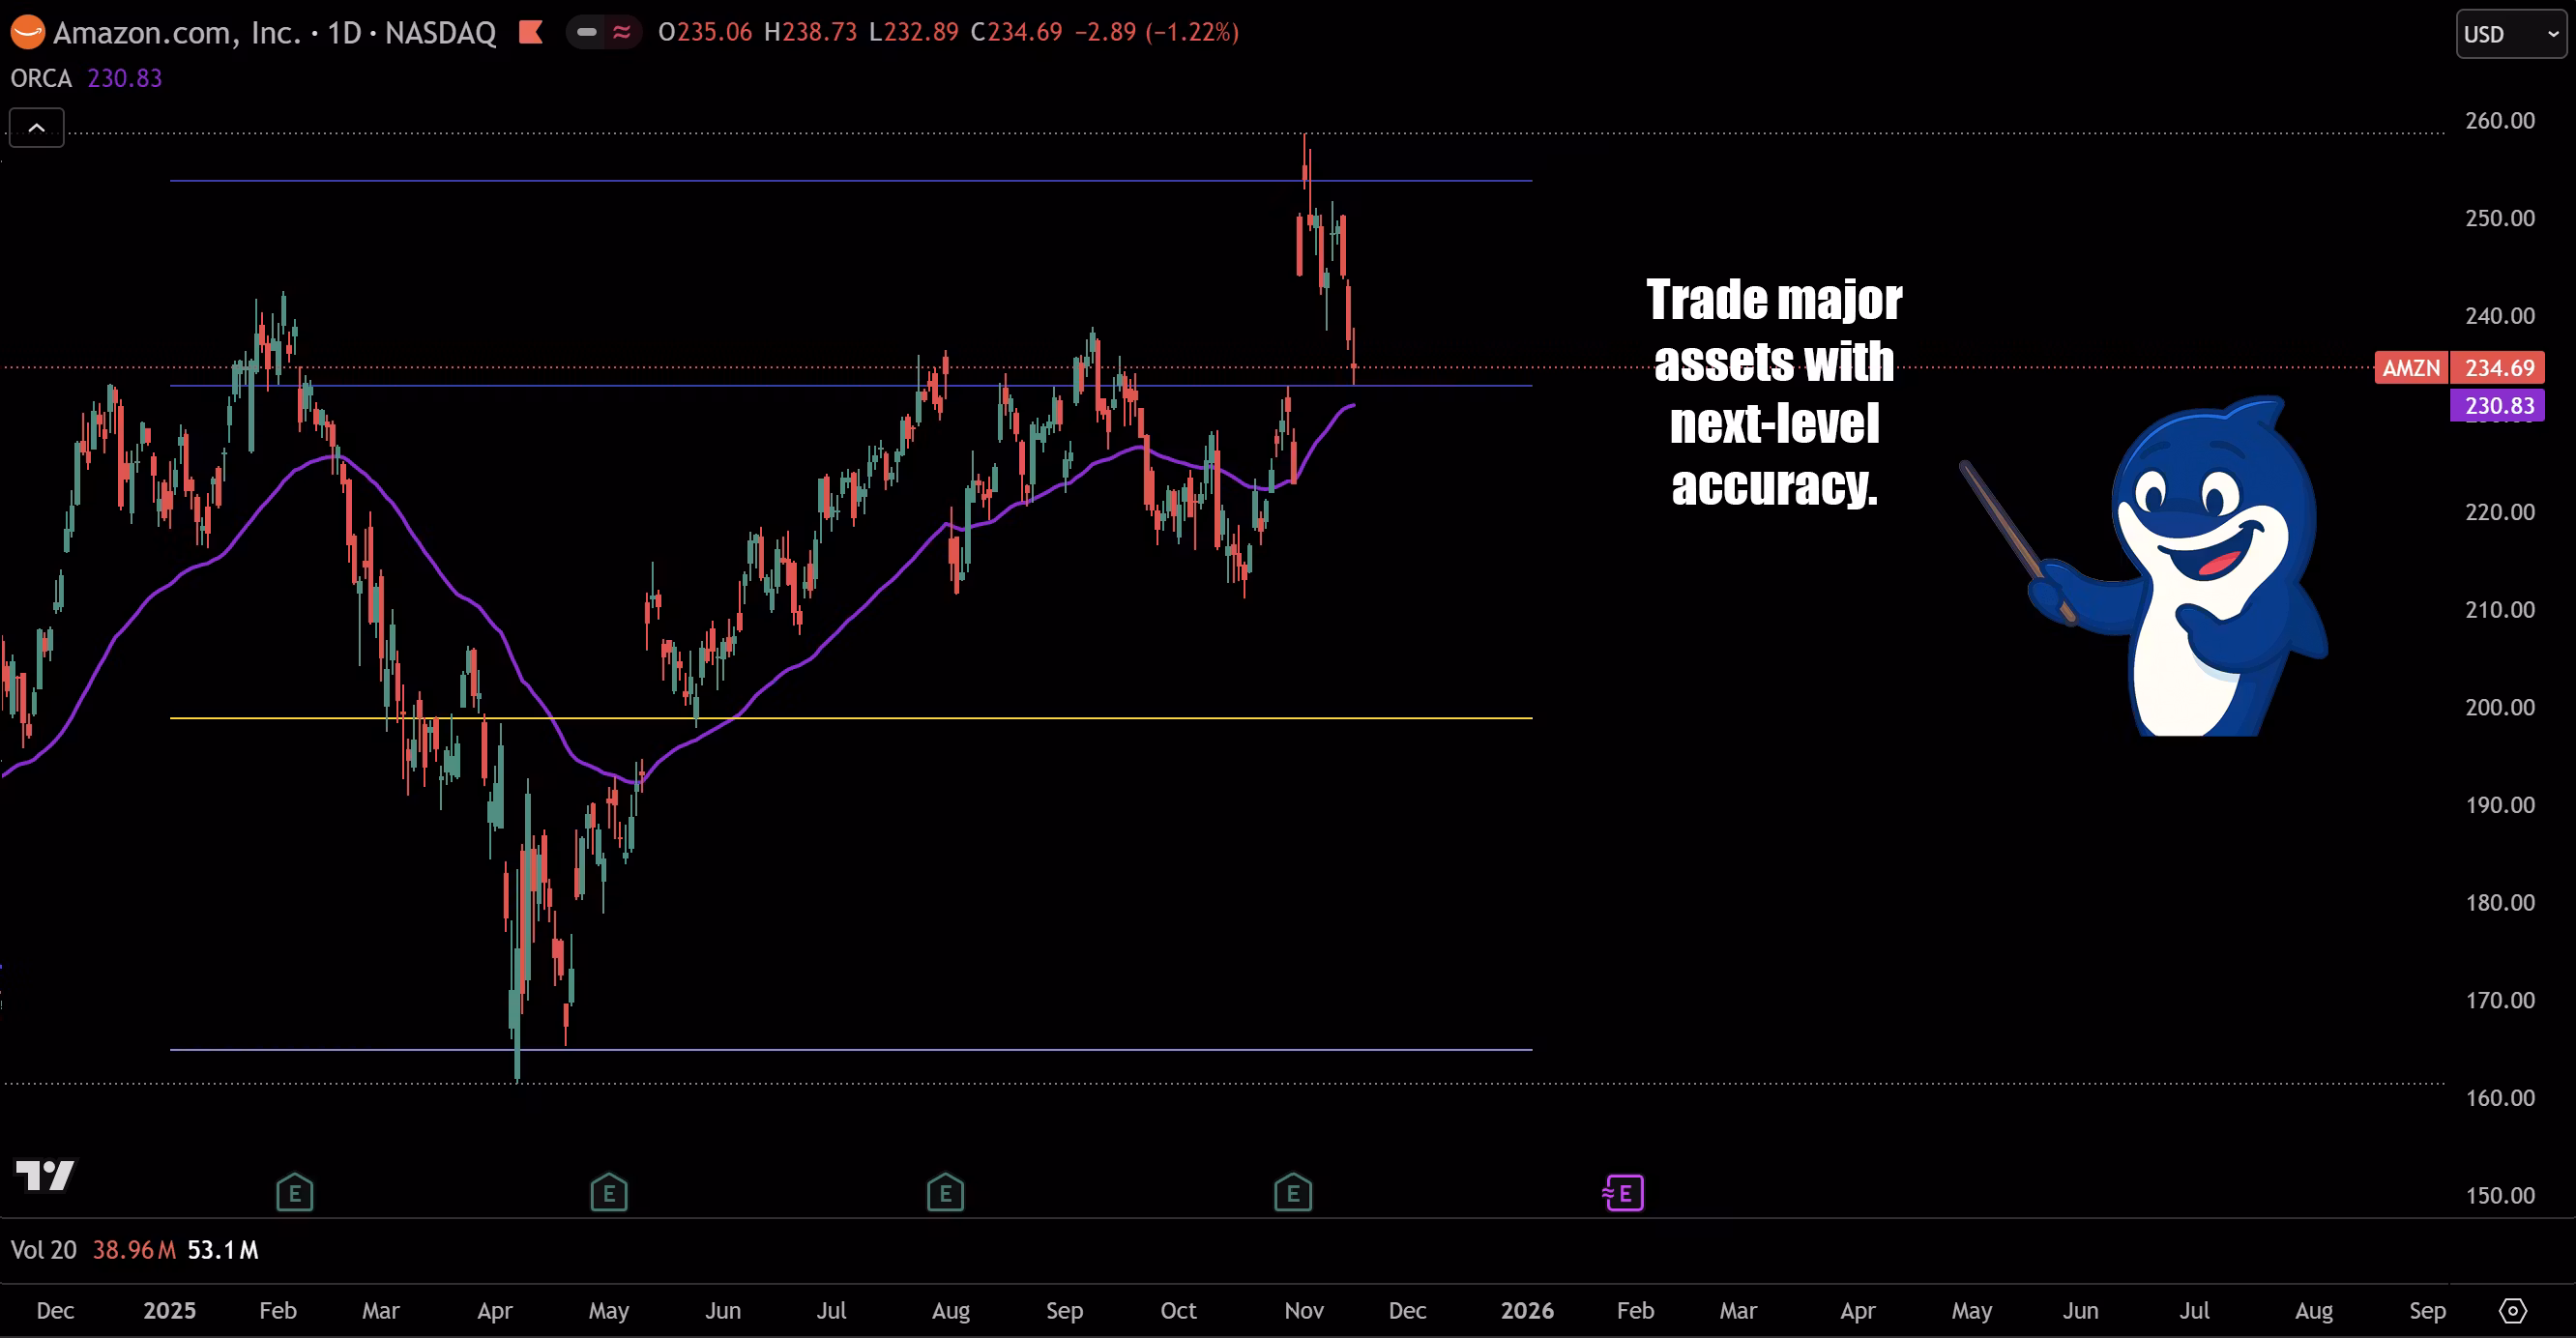
Task: Open the November earnings marker
Action: point(1292,1193)
